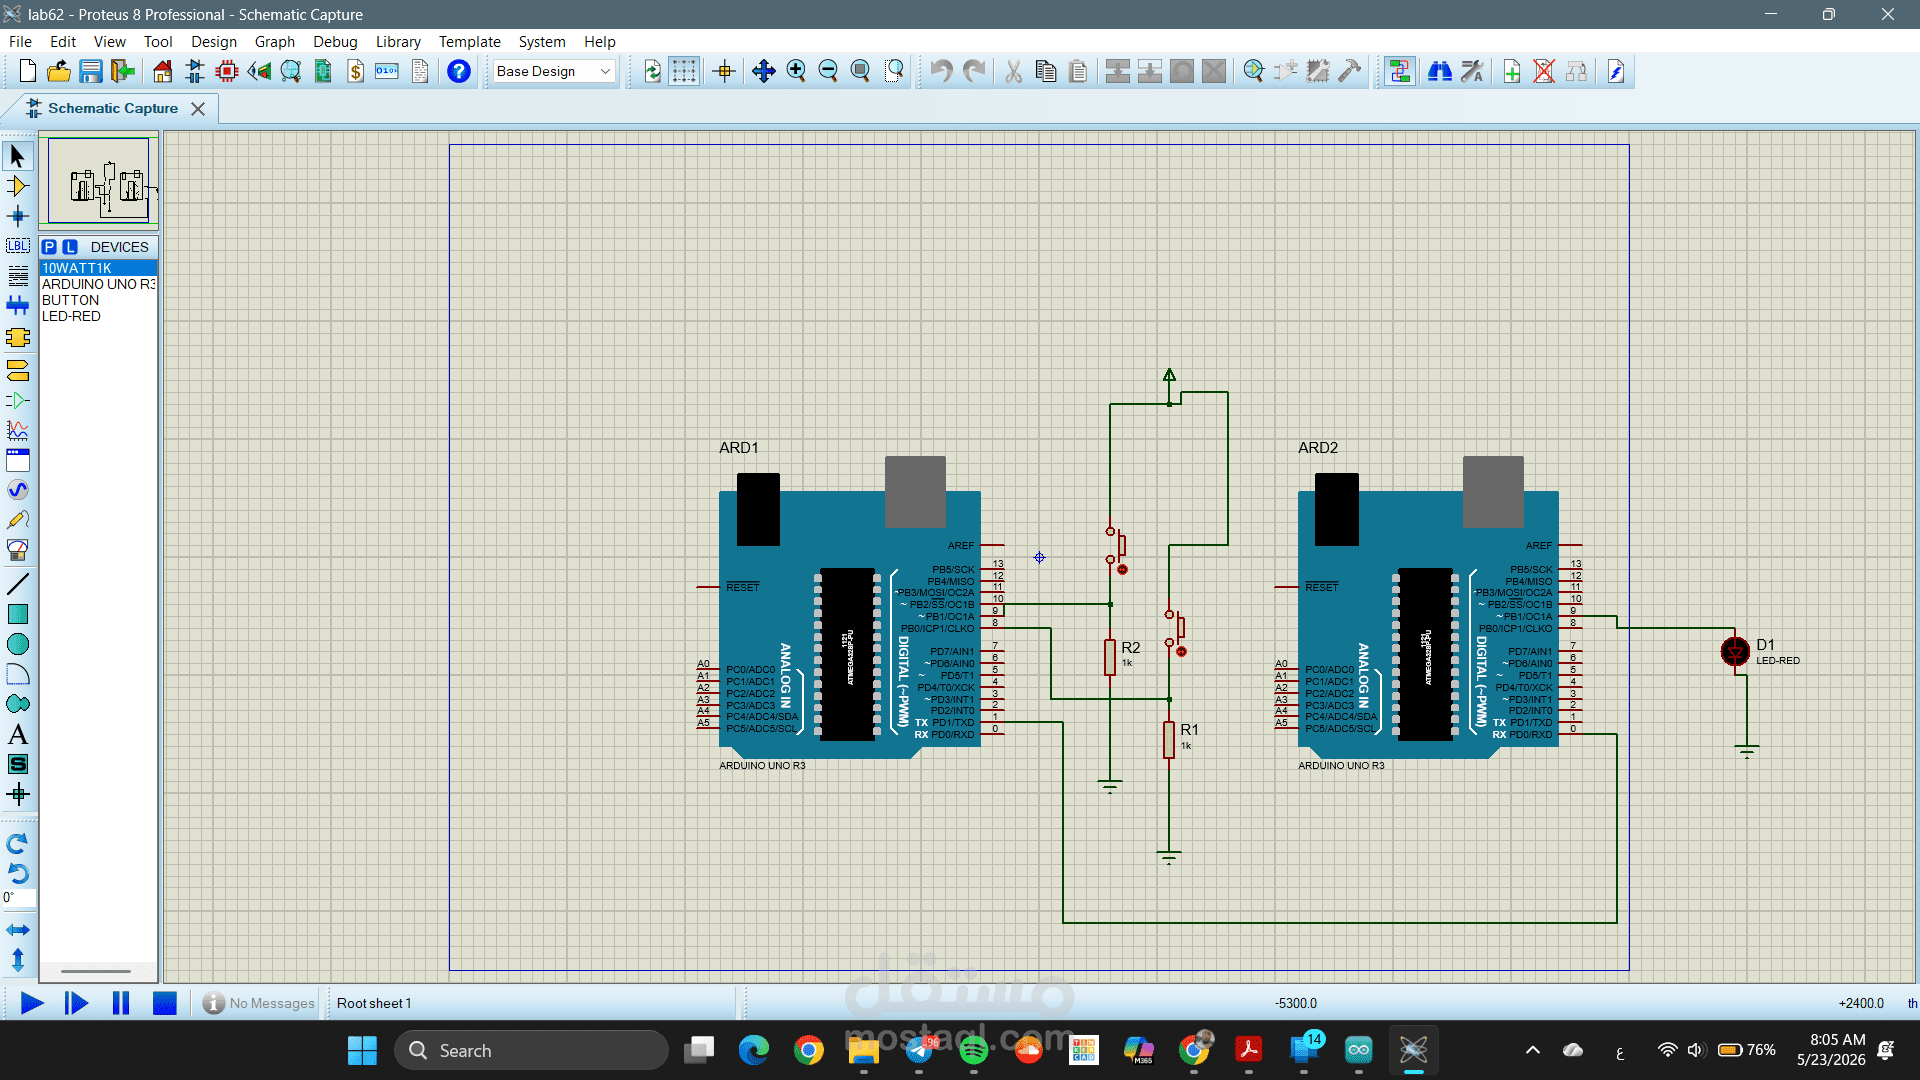This screenshot has width=1920, height=1080.
Task: Select the Text Script Mode tool
Action: 17,276
